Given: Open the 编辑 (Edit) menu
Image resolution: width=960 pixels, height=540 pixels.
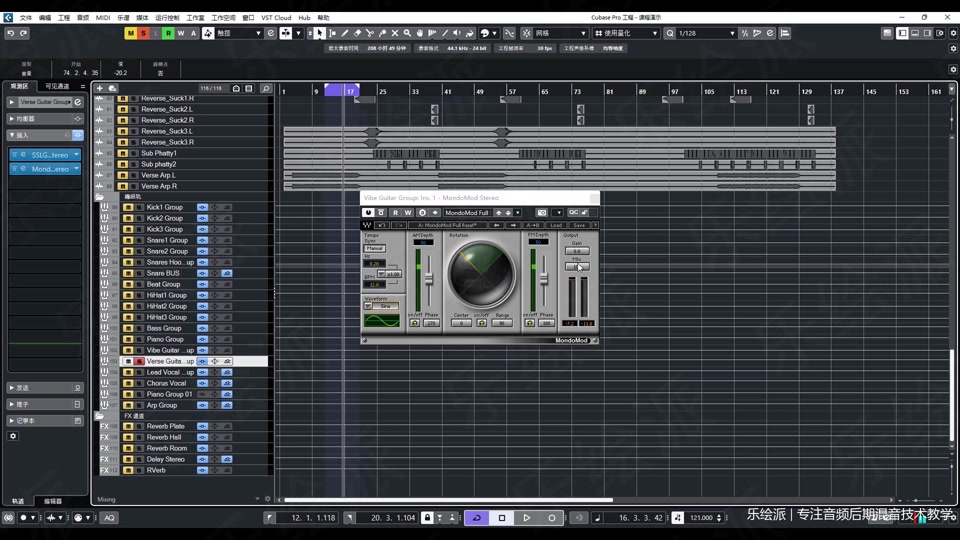Looking at the screenshot, I should click(45, 18).
